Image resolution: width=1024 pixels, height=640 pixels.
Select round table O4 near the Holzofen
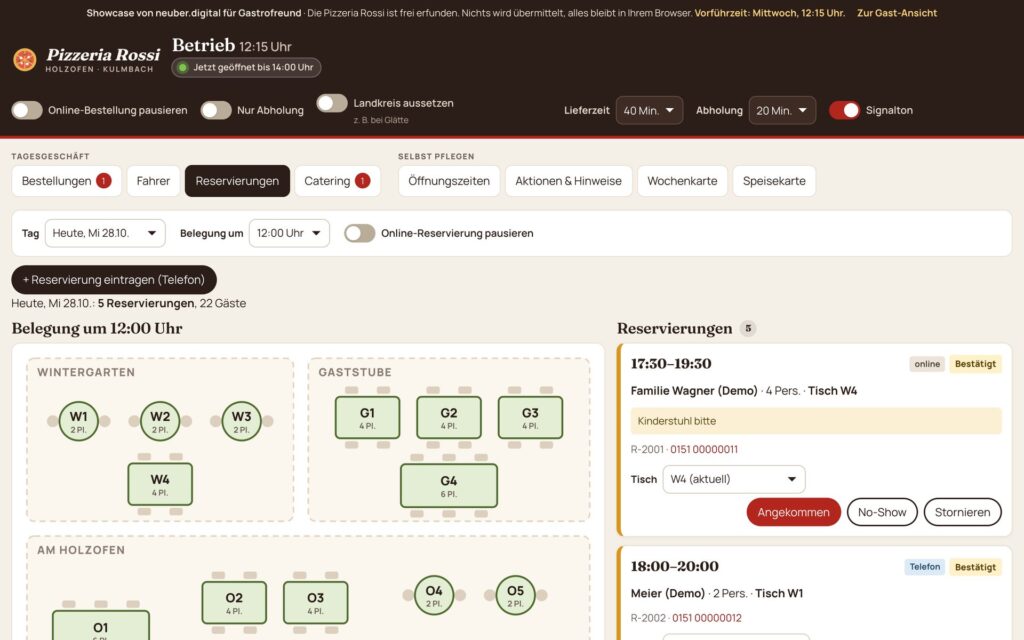(434, 595)
